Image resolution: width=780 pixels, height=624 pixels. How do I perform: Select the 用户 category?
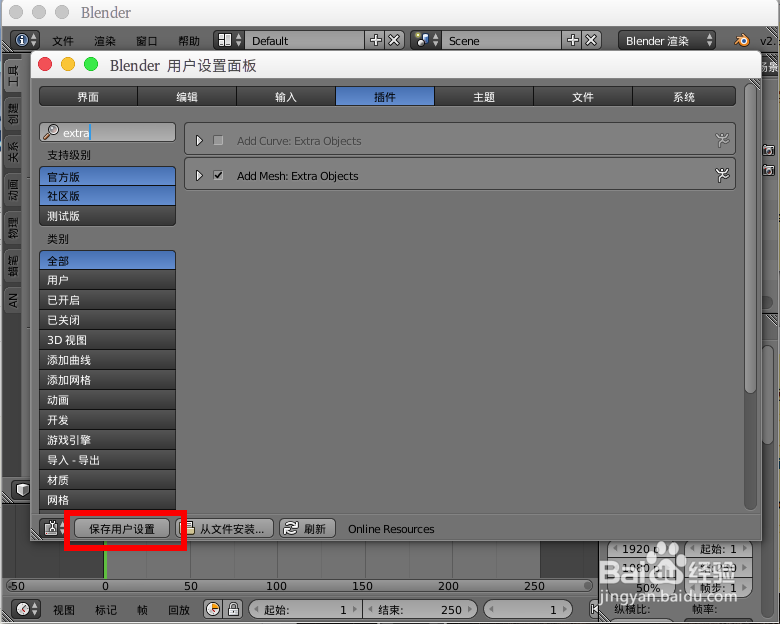tap(107, 280)
